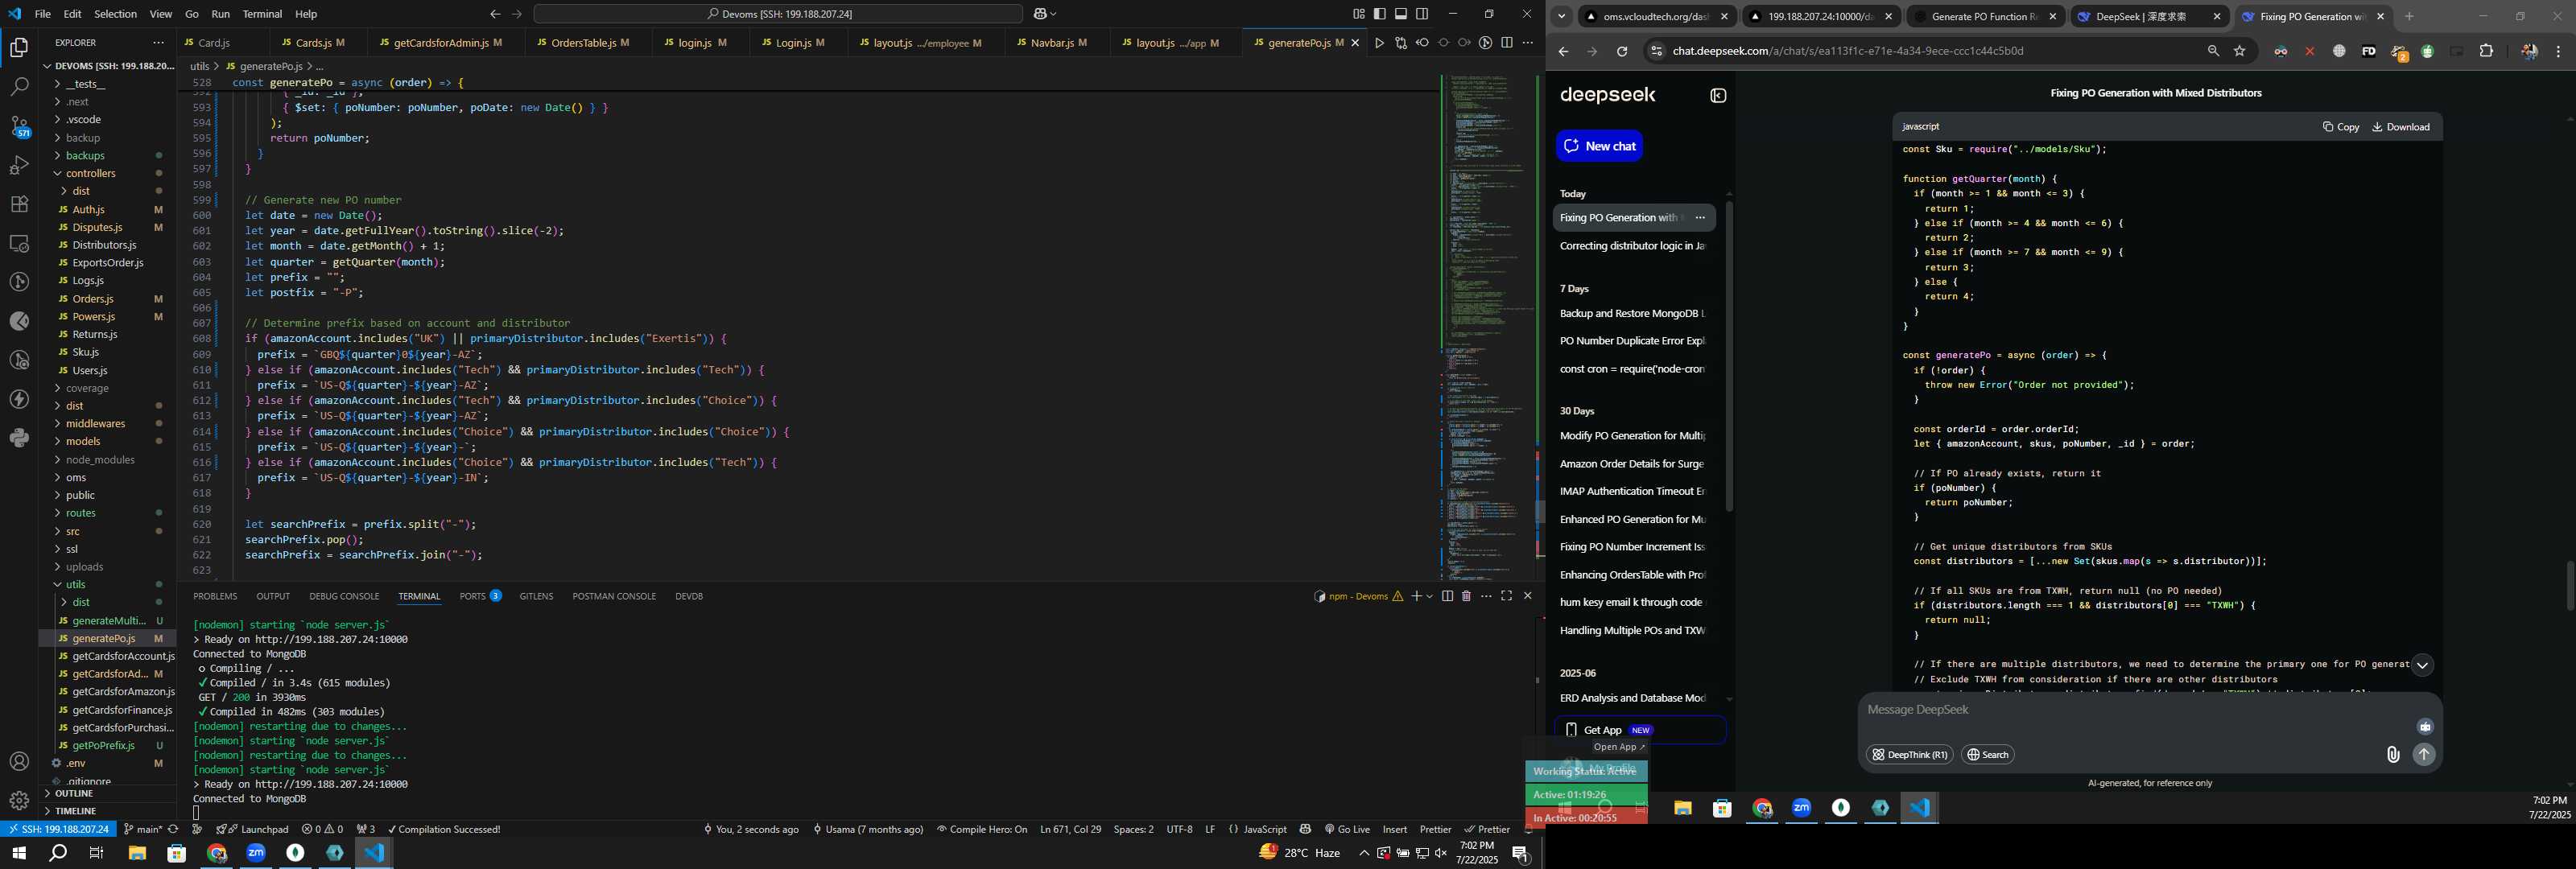Open the Explorer view in the activity bar
Screen dimensions: 2576x869
(x=19, y=48)
